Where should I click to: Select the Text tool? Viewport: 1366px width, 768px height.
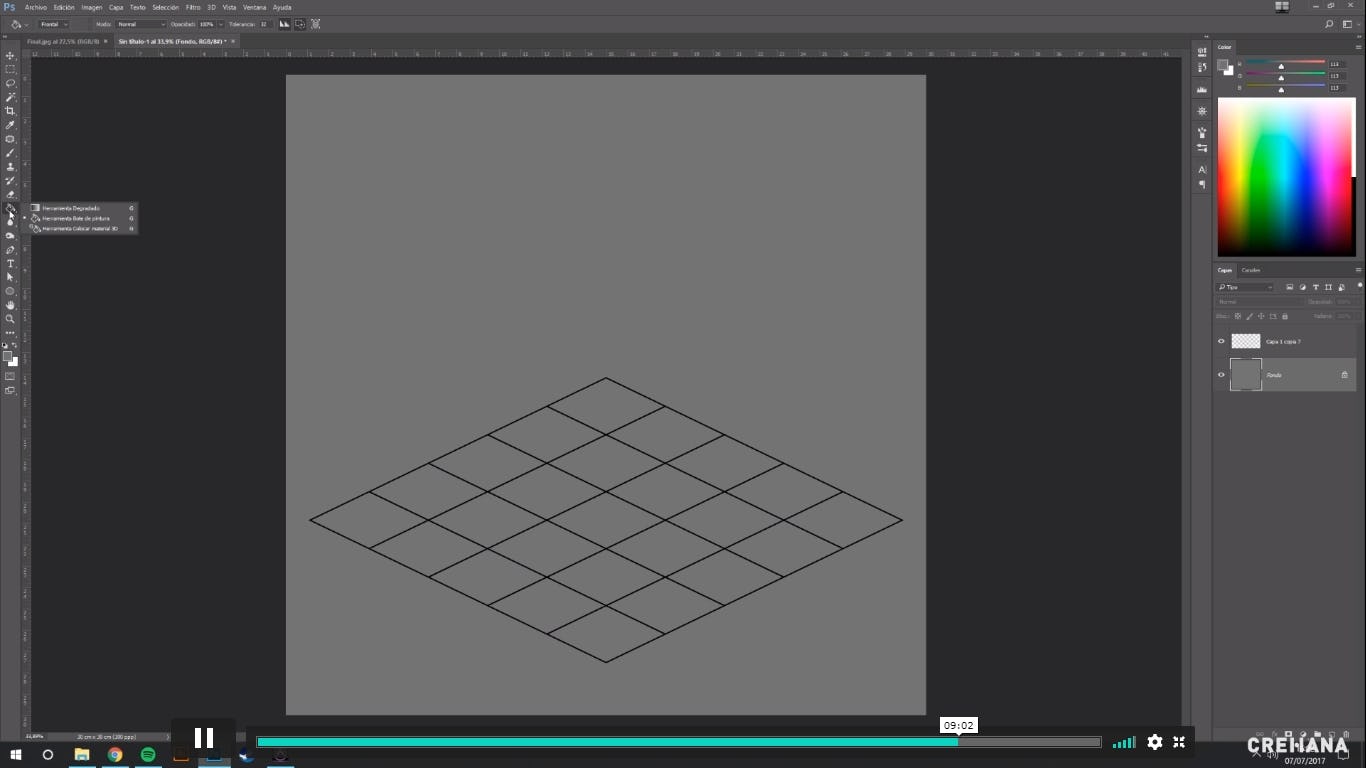pos(10,263)
